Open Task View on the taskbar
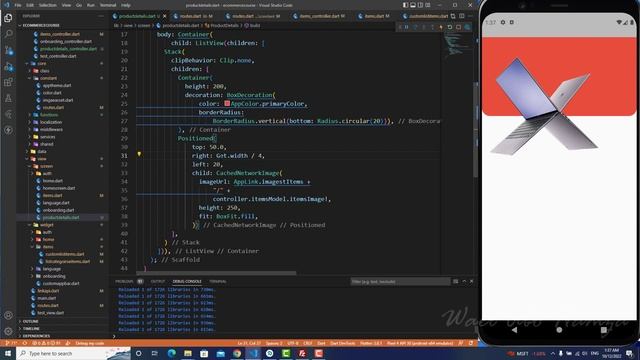Image resolution: width=640 pixels, height=360 pixels. point(155,353)
